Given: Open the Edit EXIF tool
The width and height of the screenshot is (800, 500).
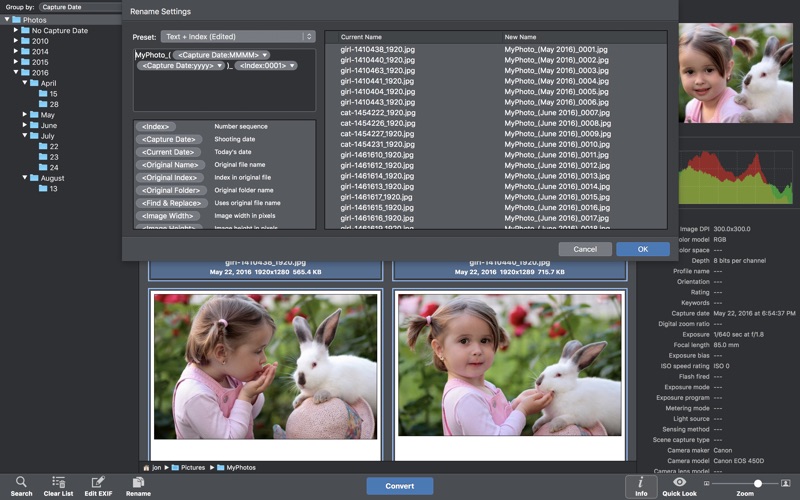Looking at the screenshot, I should 98,482.
